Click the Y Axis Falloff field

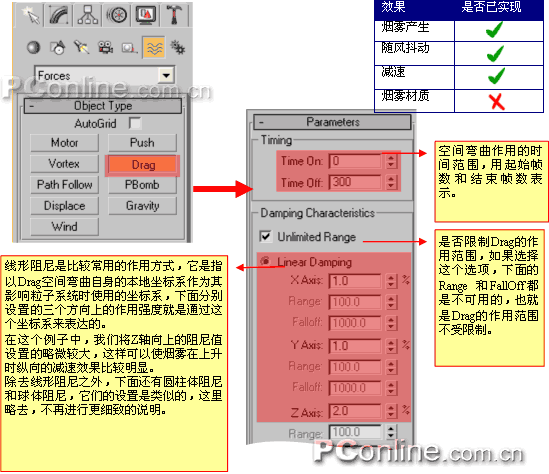(355, 388)
